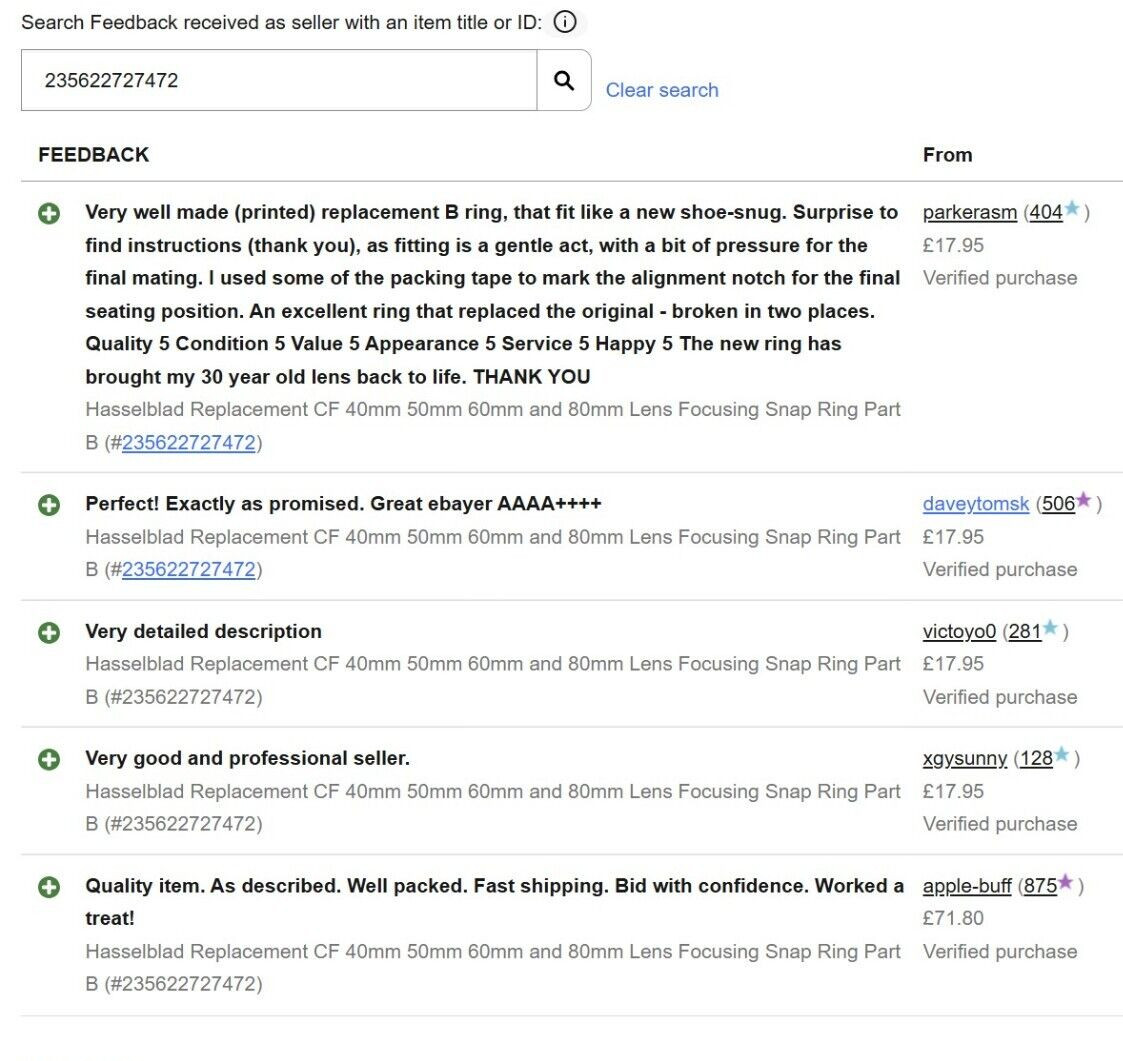Image resolution: width=1123 pixels, height=1061 pixels.
Task: Open item number link in daveytomsk's feedback
Action: [x=189, y=569]
